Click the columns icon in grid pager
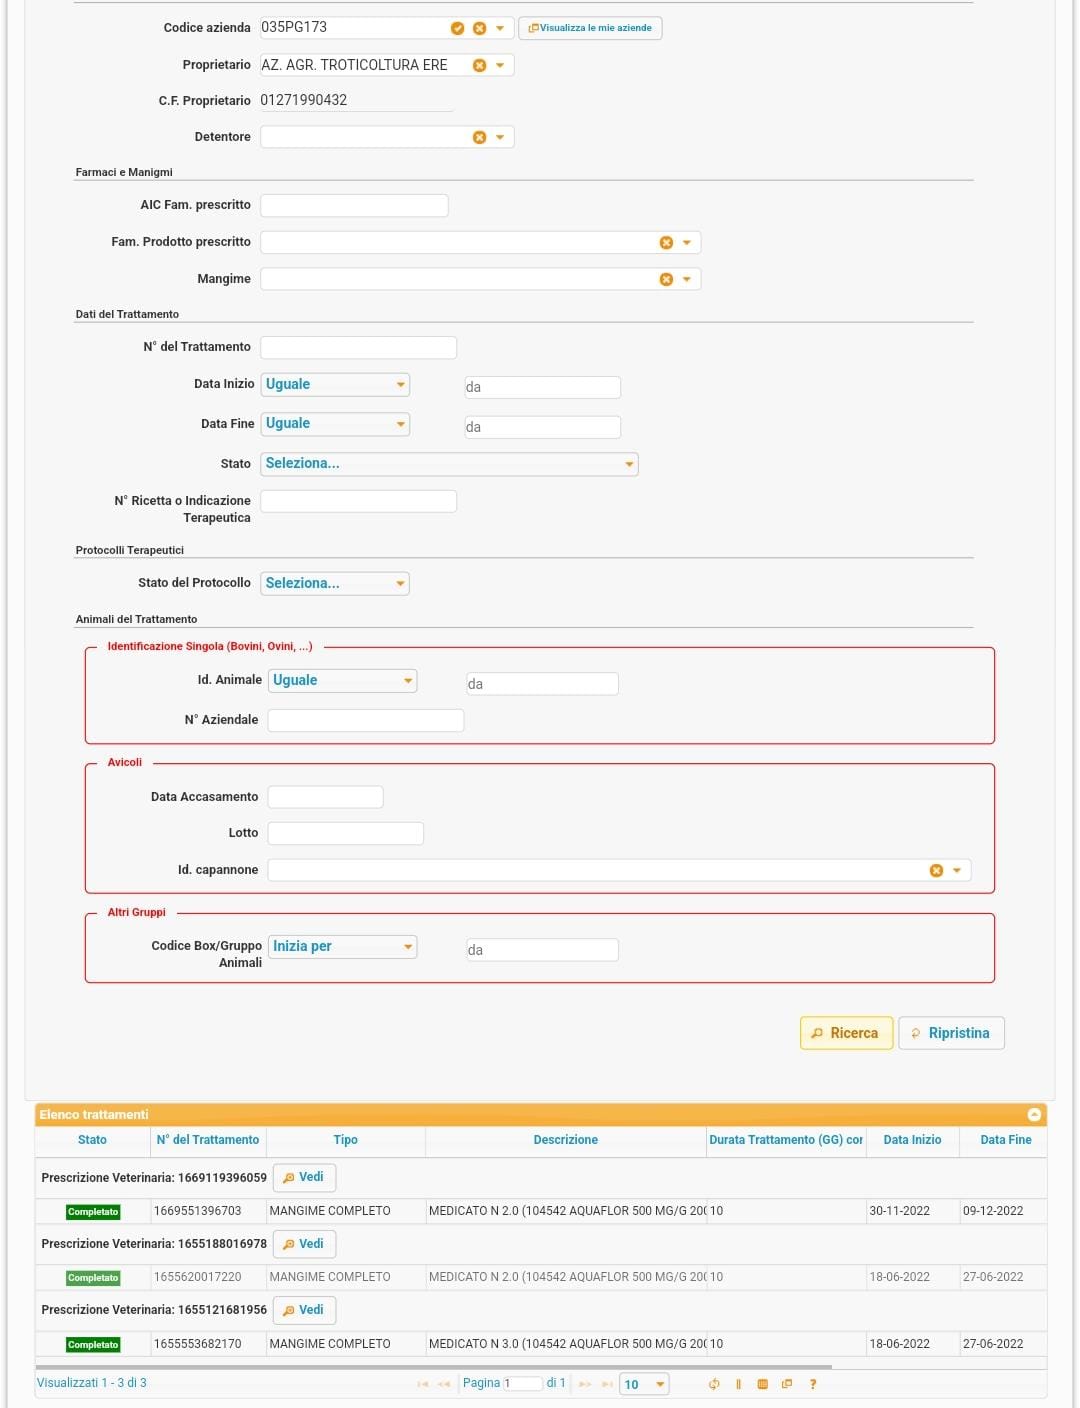Screen dimensions: 1080x1408 [738, 1384]
